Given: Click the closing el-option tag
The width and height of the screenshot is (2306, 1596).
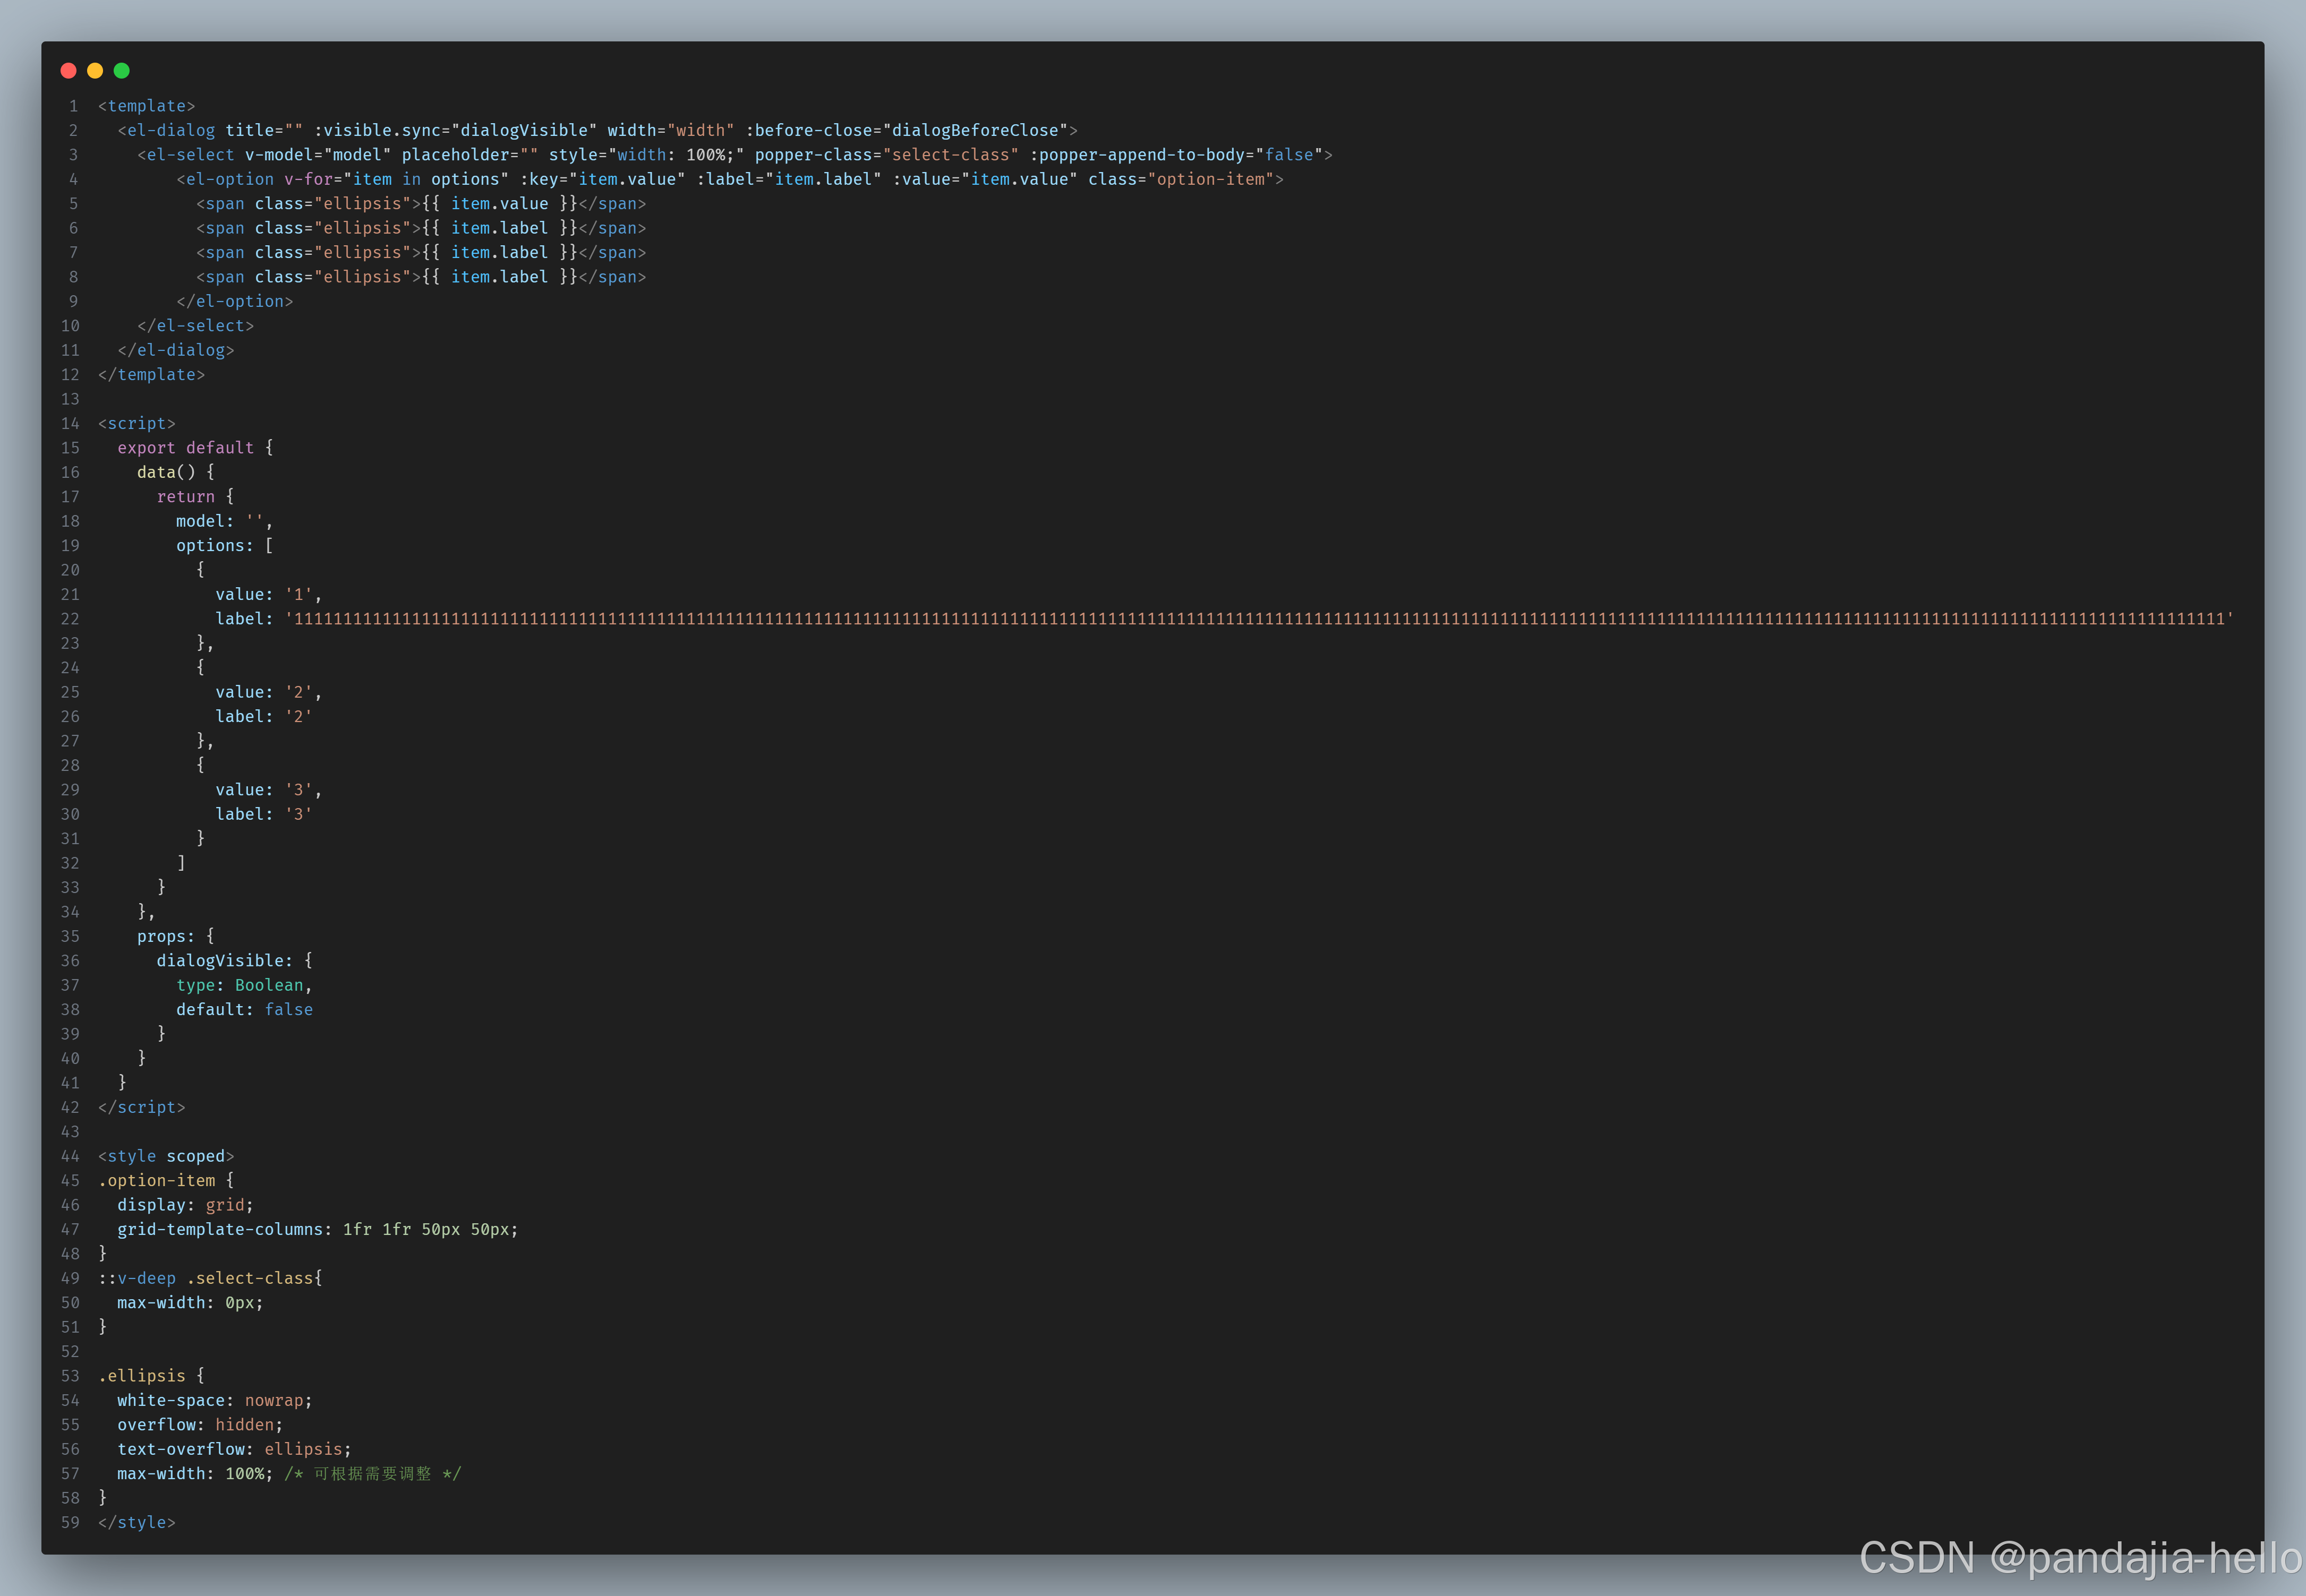Looking at the screenshot, I should point(234,301).
